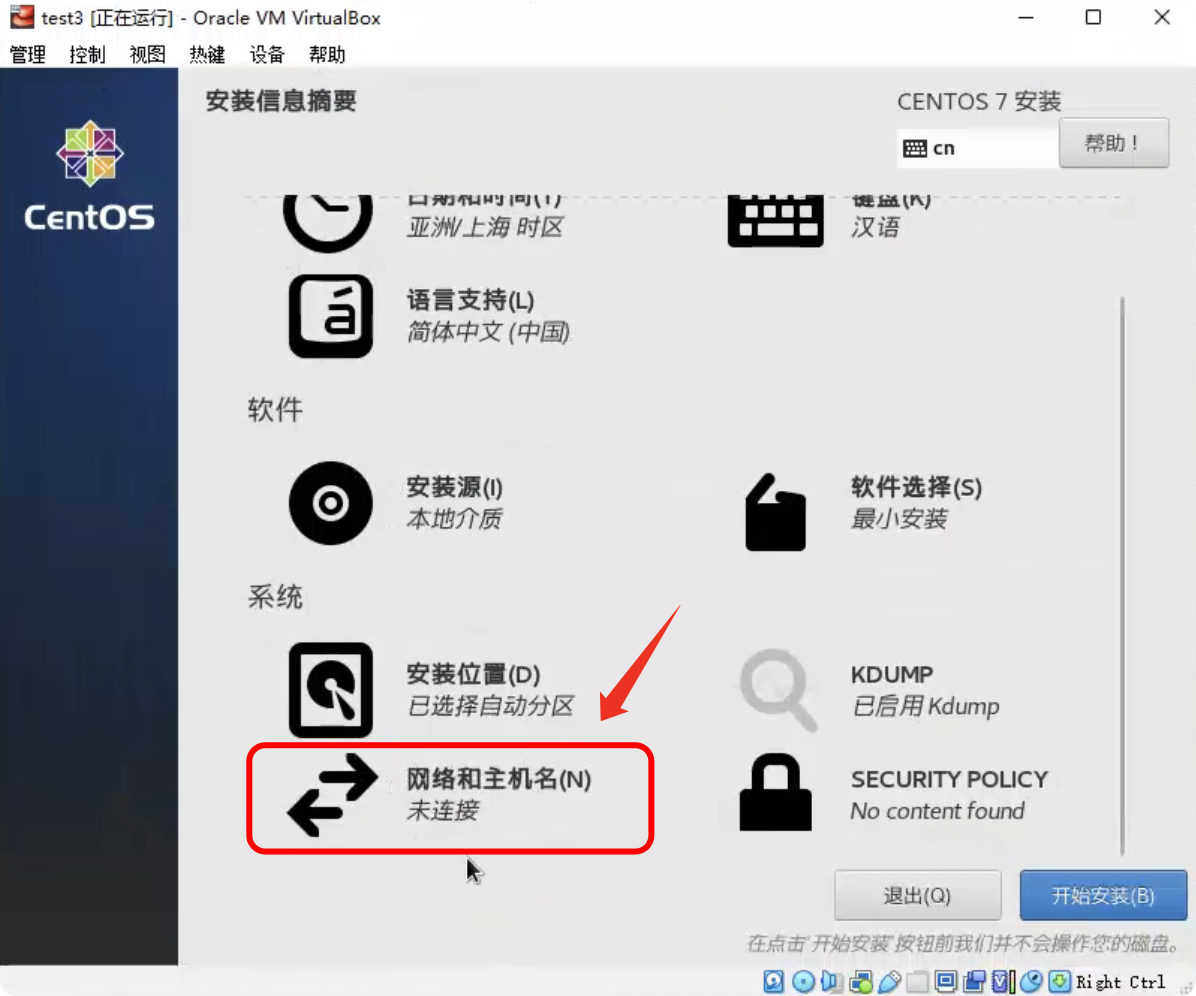Open KDUMP magnifier icon
This screenshot has width=1196, height=996.
(x=777, y=689)
